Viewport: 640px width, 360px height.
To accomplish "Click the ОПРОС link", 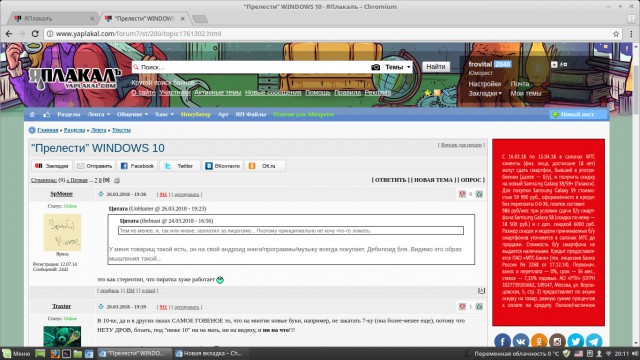I will coord(471,180).
